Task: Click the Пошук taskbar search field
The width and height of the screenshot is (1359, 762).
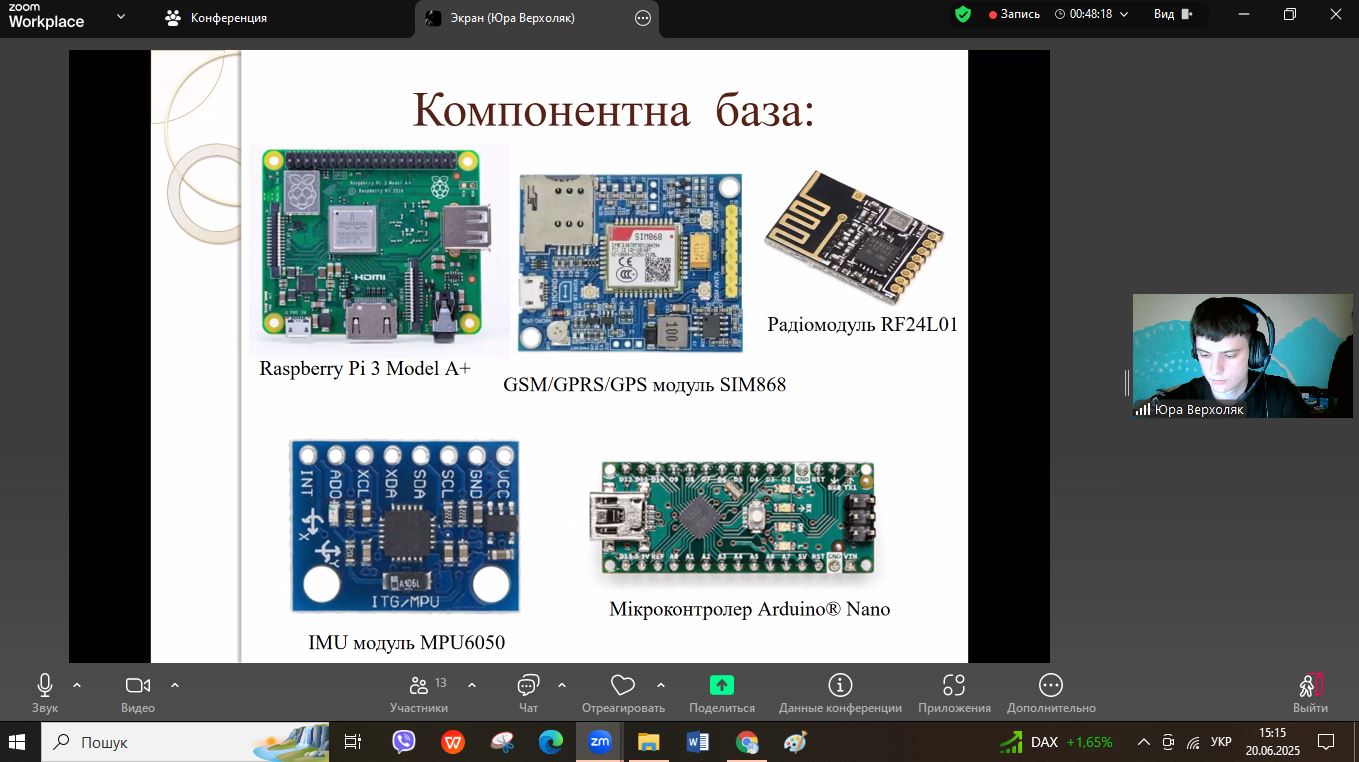Action: [185, 742]
